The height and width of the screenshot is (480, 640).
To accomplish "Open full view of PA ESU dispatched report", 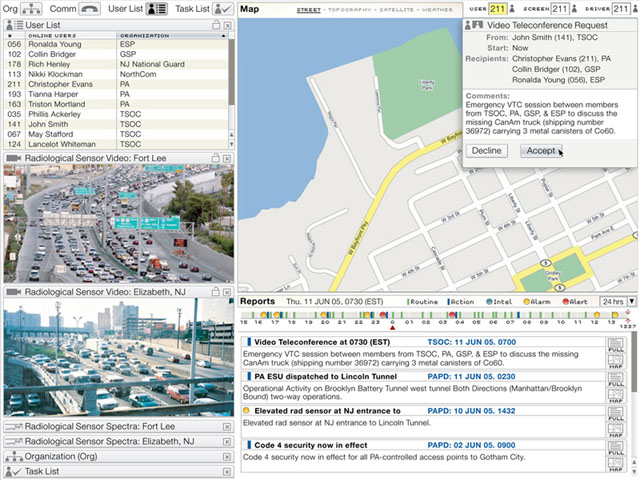I will (616, 379).
